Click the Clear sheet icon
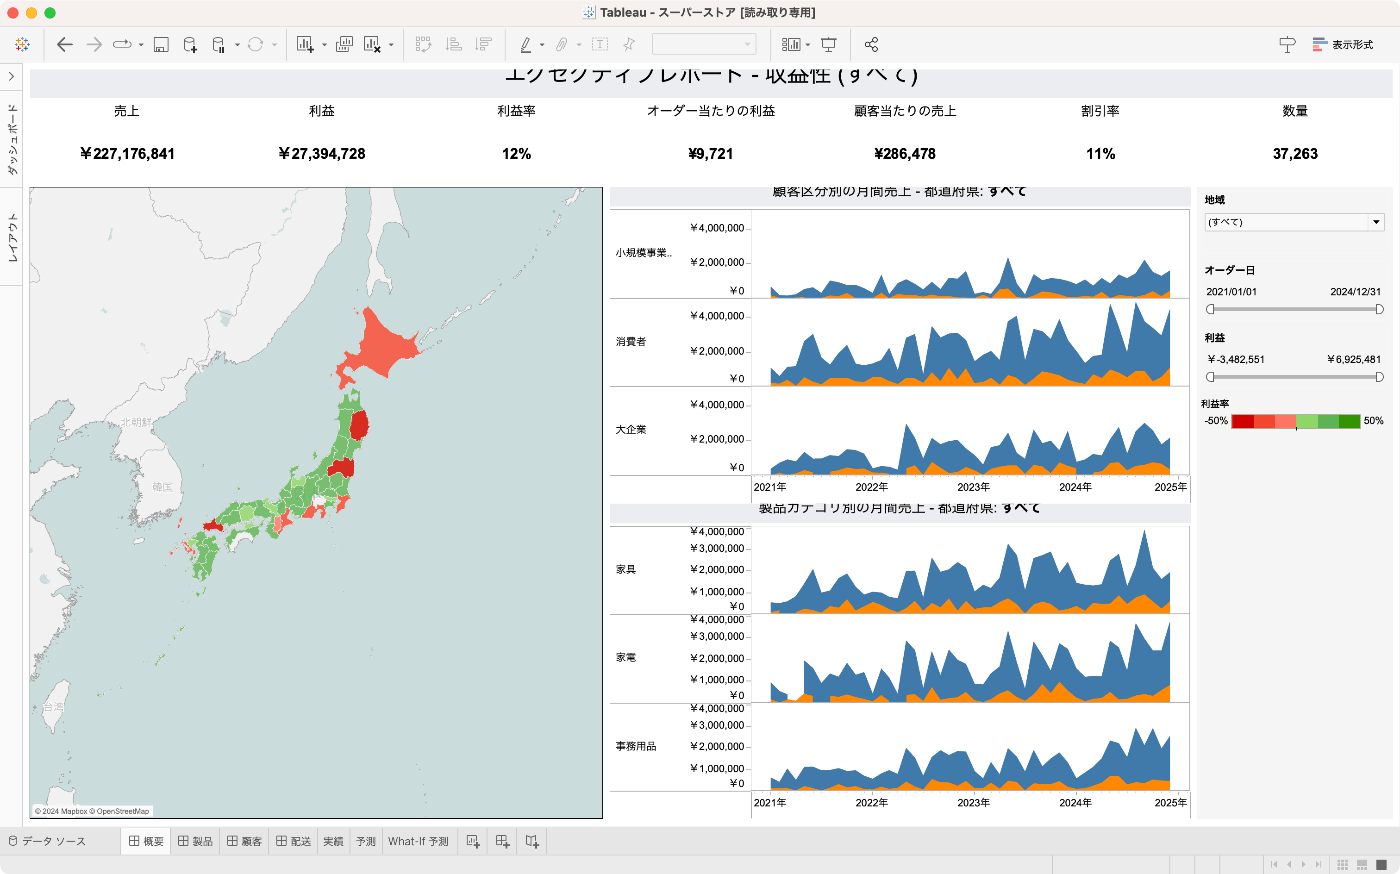The image size is (1400, 874). click(x=372, y=44)
